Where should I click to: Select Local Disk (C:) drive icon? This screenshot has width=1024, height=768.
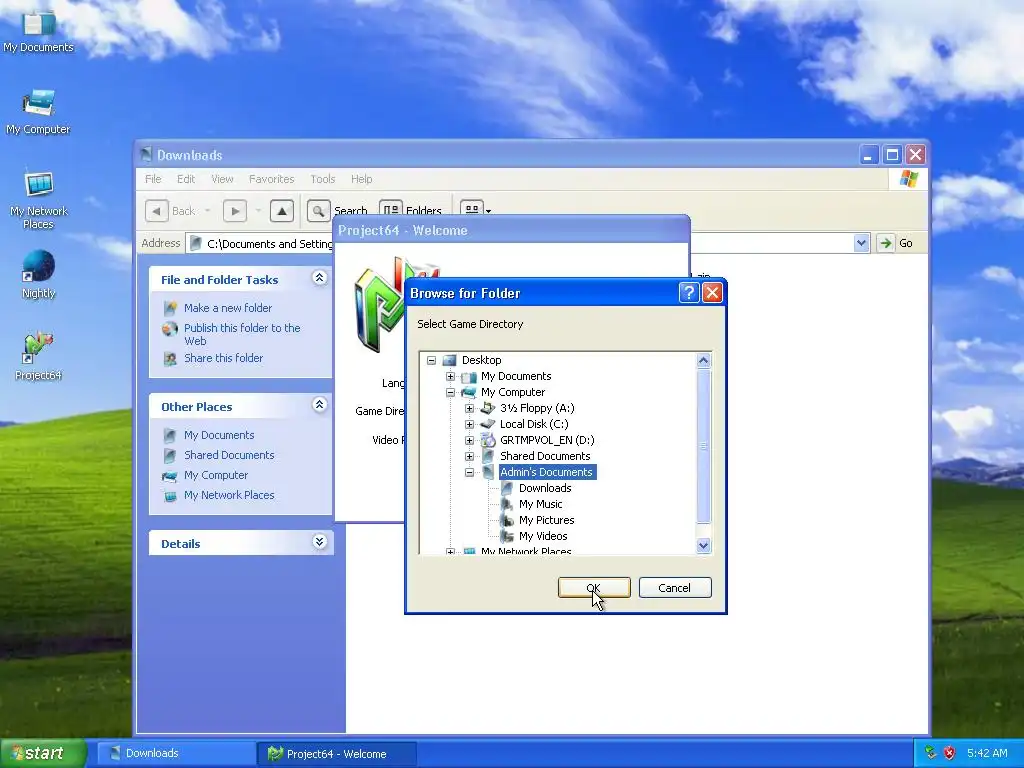pos(488,424)
